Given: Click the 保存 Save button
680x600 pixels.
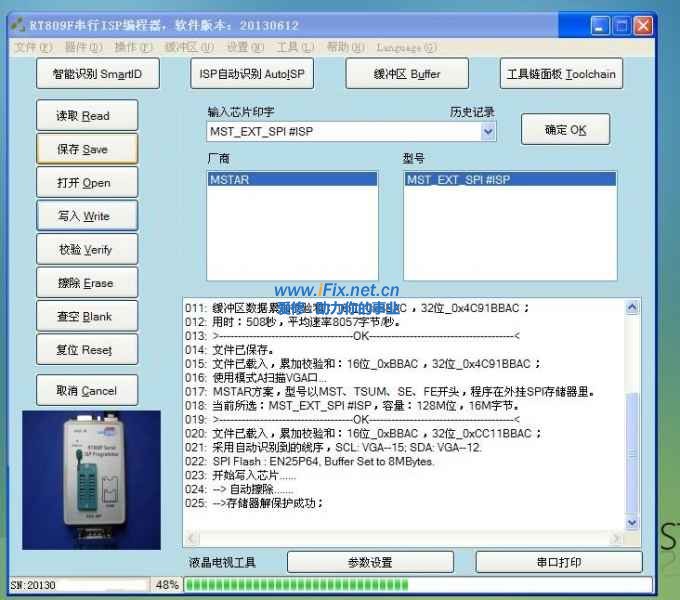Looking at the screenshot, I should (x=87, y=149).
